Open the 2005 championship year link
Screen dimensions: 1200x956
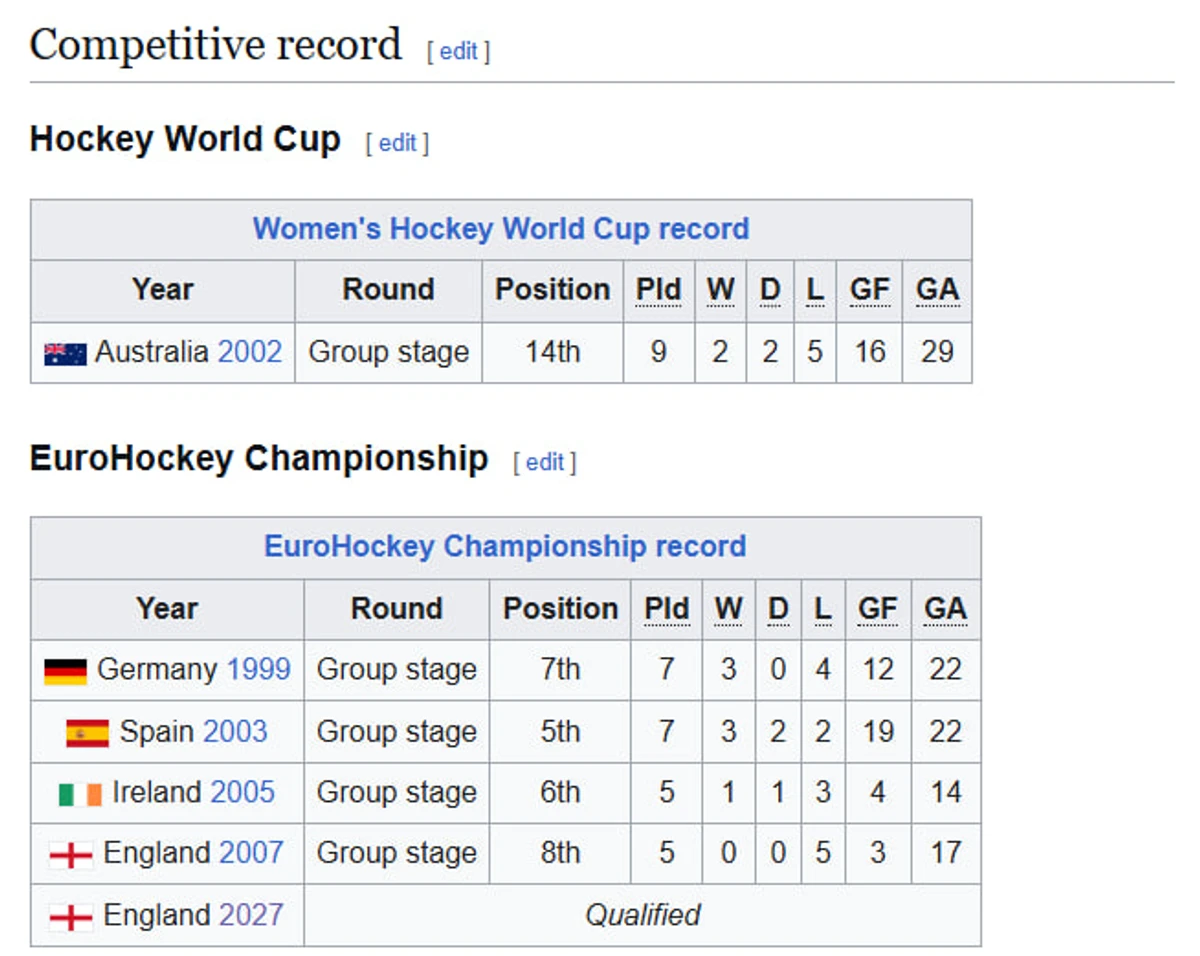point(242,792)
